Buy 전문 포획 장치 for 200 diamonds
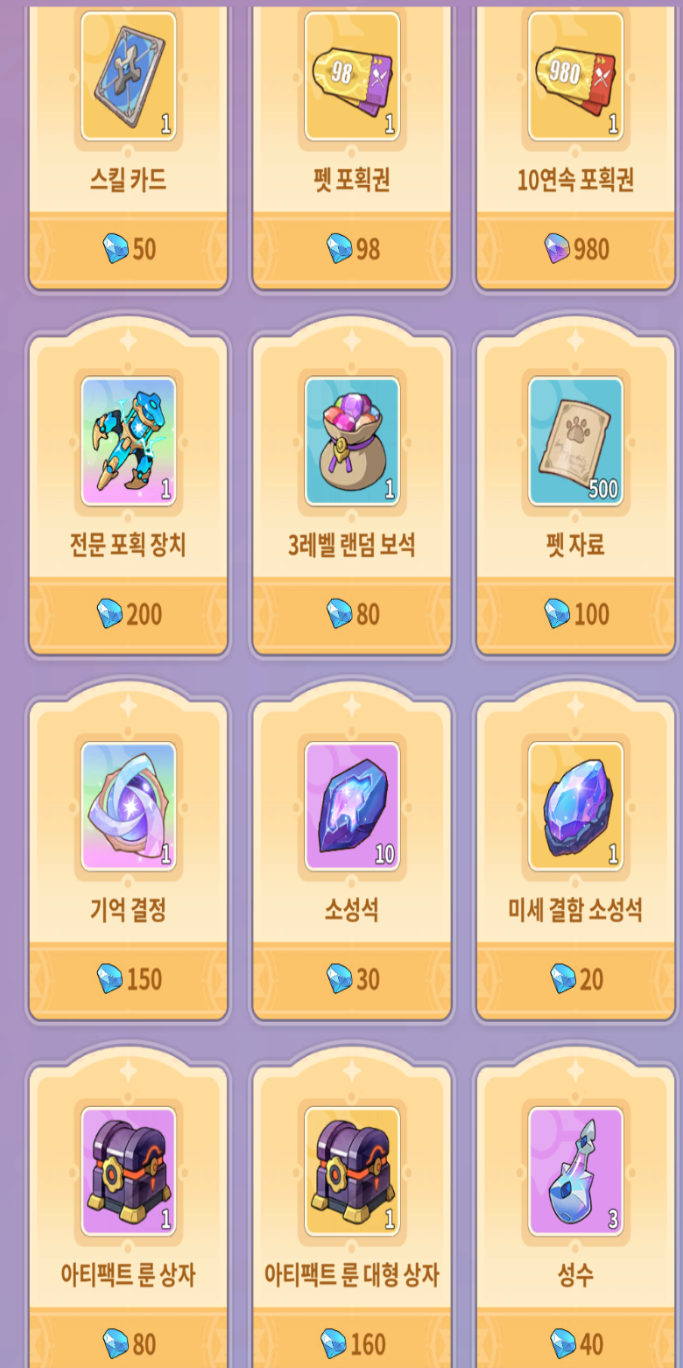 (128, 614)
